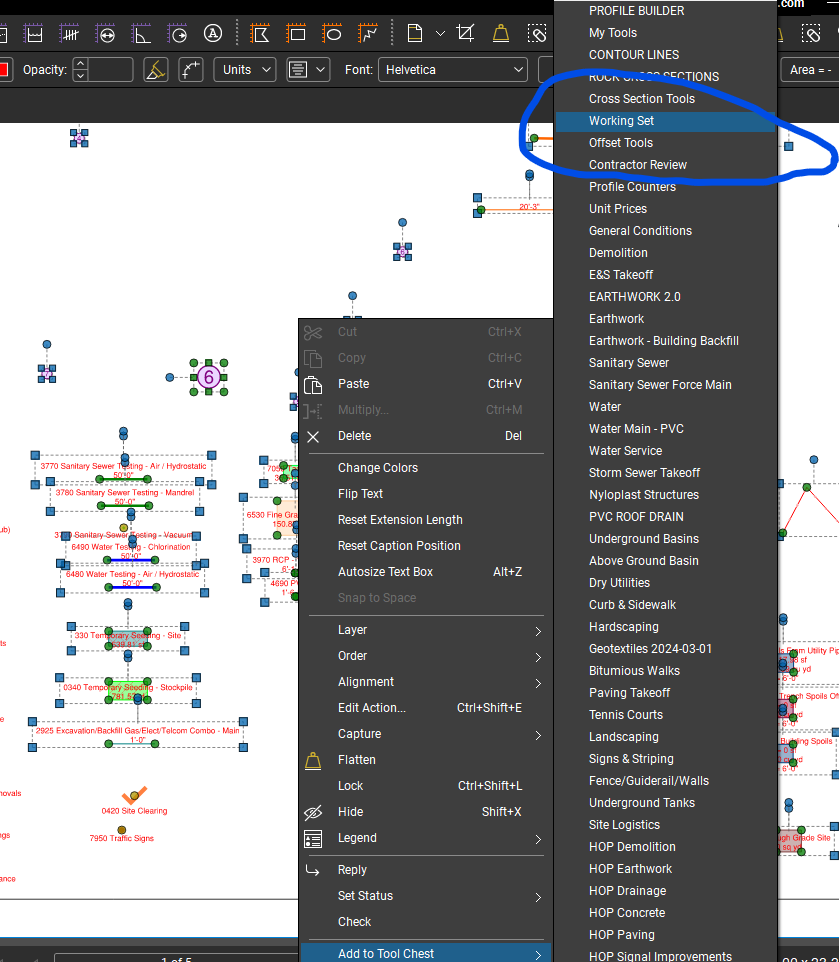The width and height of the screenshot is (840, 962).
Task: Choose Reset Extension Length
Action: 426,520
